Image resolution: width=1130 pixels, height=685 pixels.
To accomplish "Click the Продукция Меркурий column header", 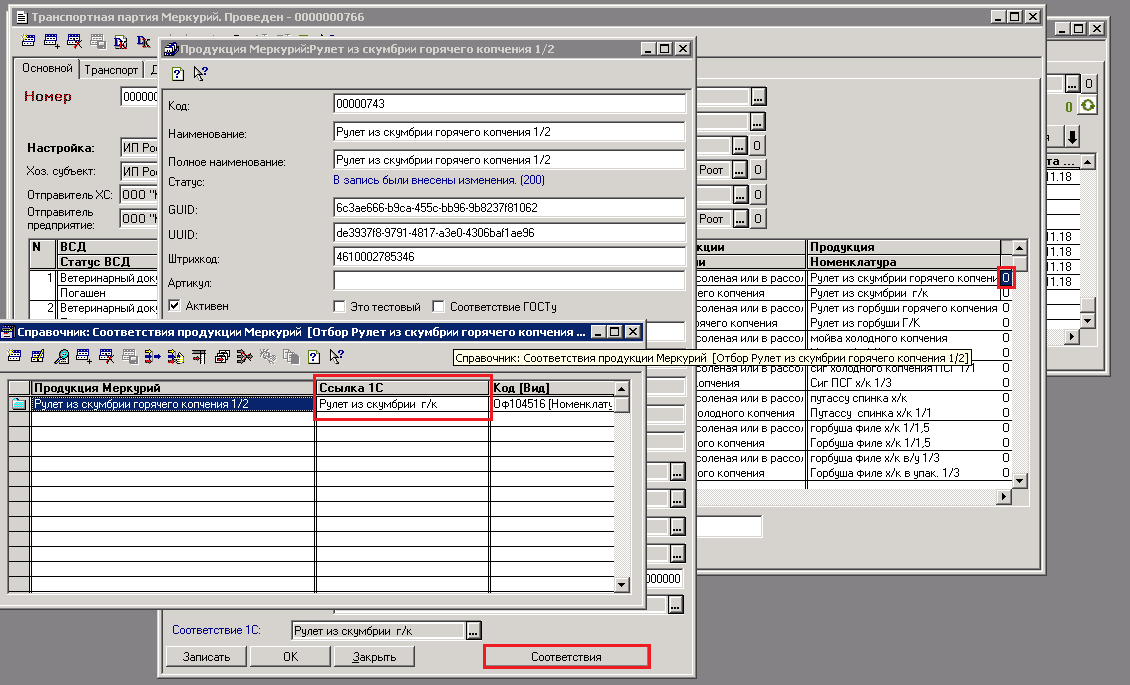I will coord(173,388).
